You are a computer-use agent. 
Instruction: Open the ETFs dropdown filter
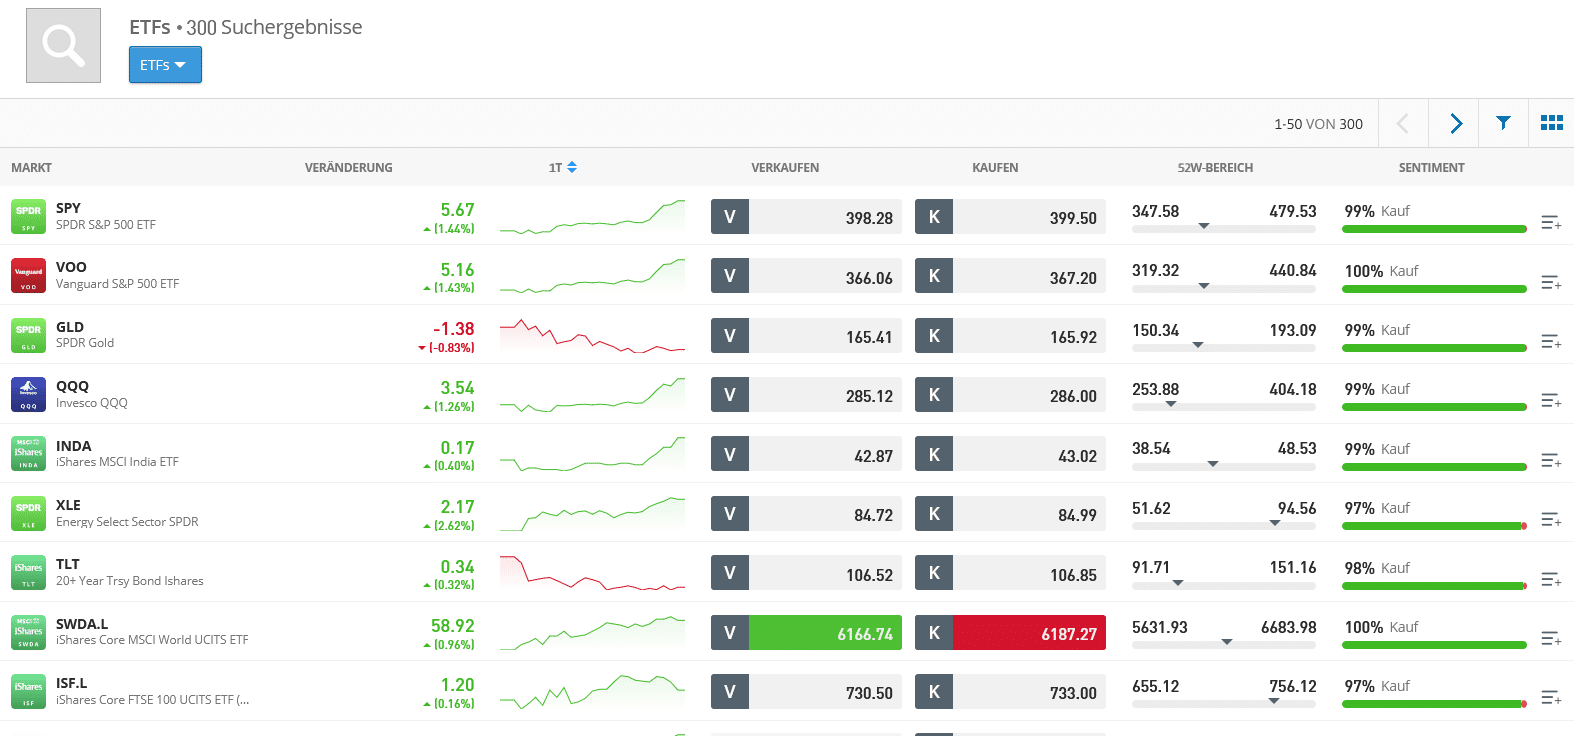(x=165, y=65)
